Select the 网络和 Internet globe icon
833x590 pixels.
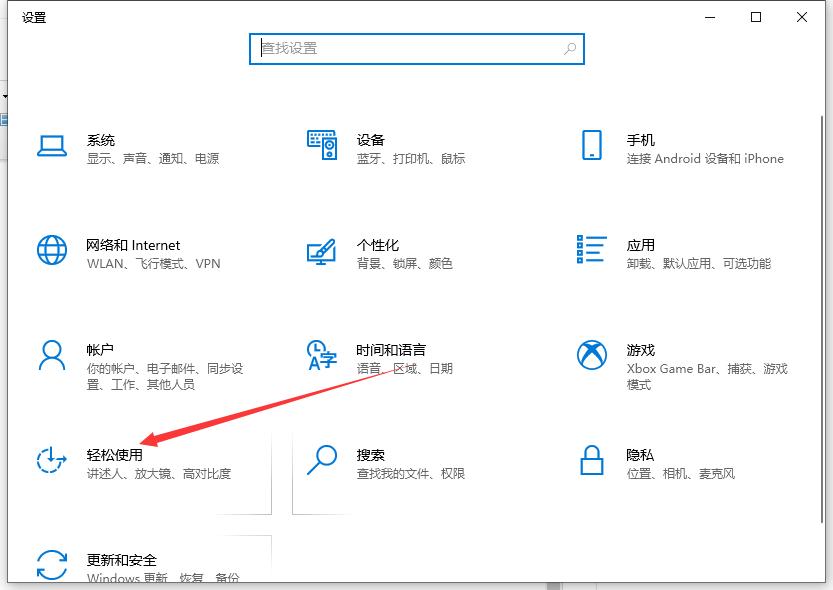point(52,250)
